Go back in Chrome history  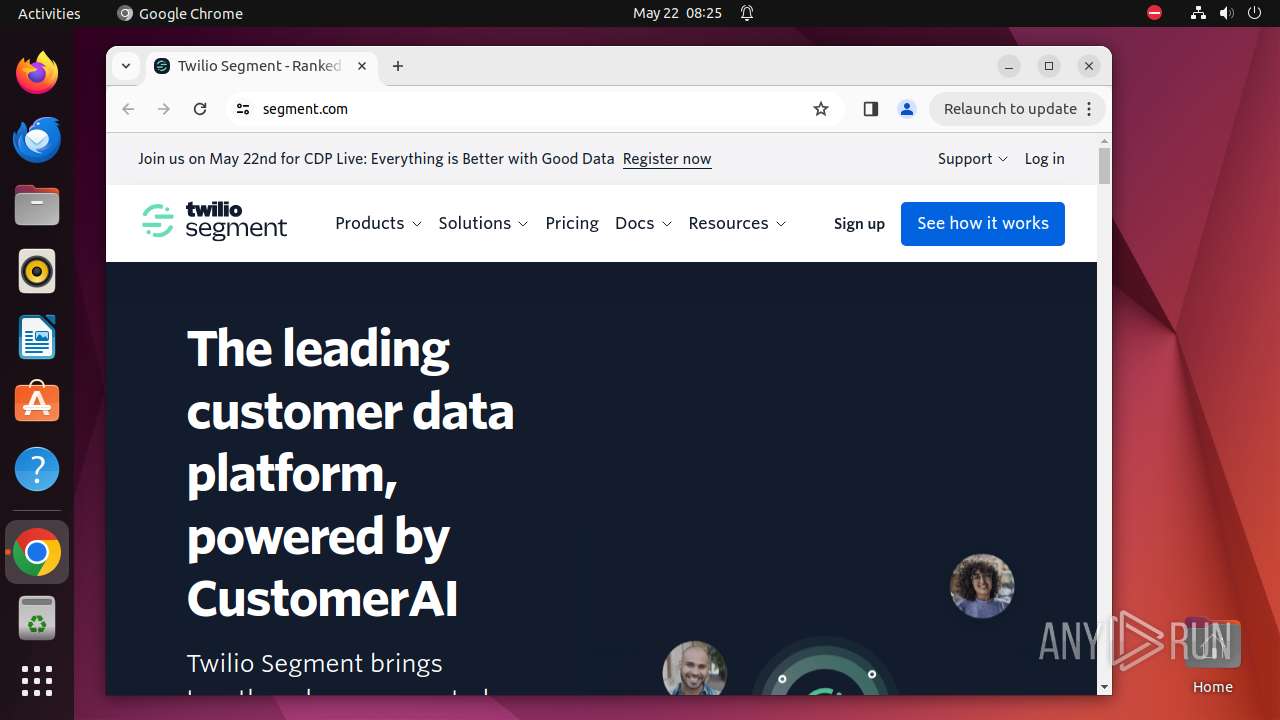[128, 109]
